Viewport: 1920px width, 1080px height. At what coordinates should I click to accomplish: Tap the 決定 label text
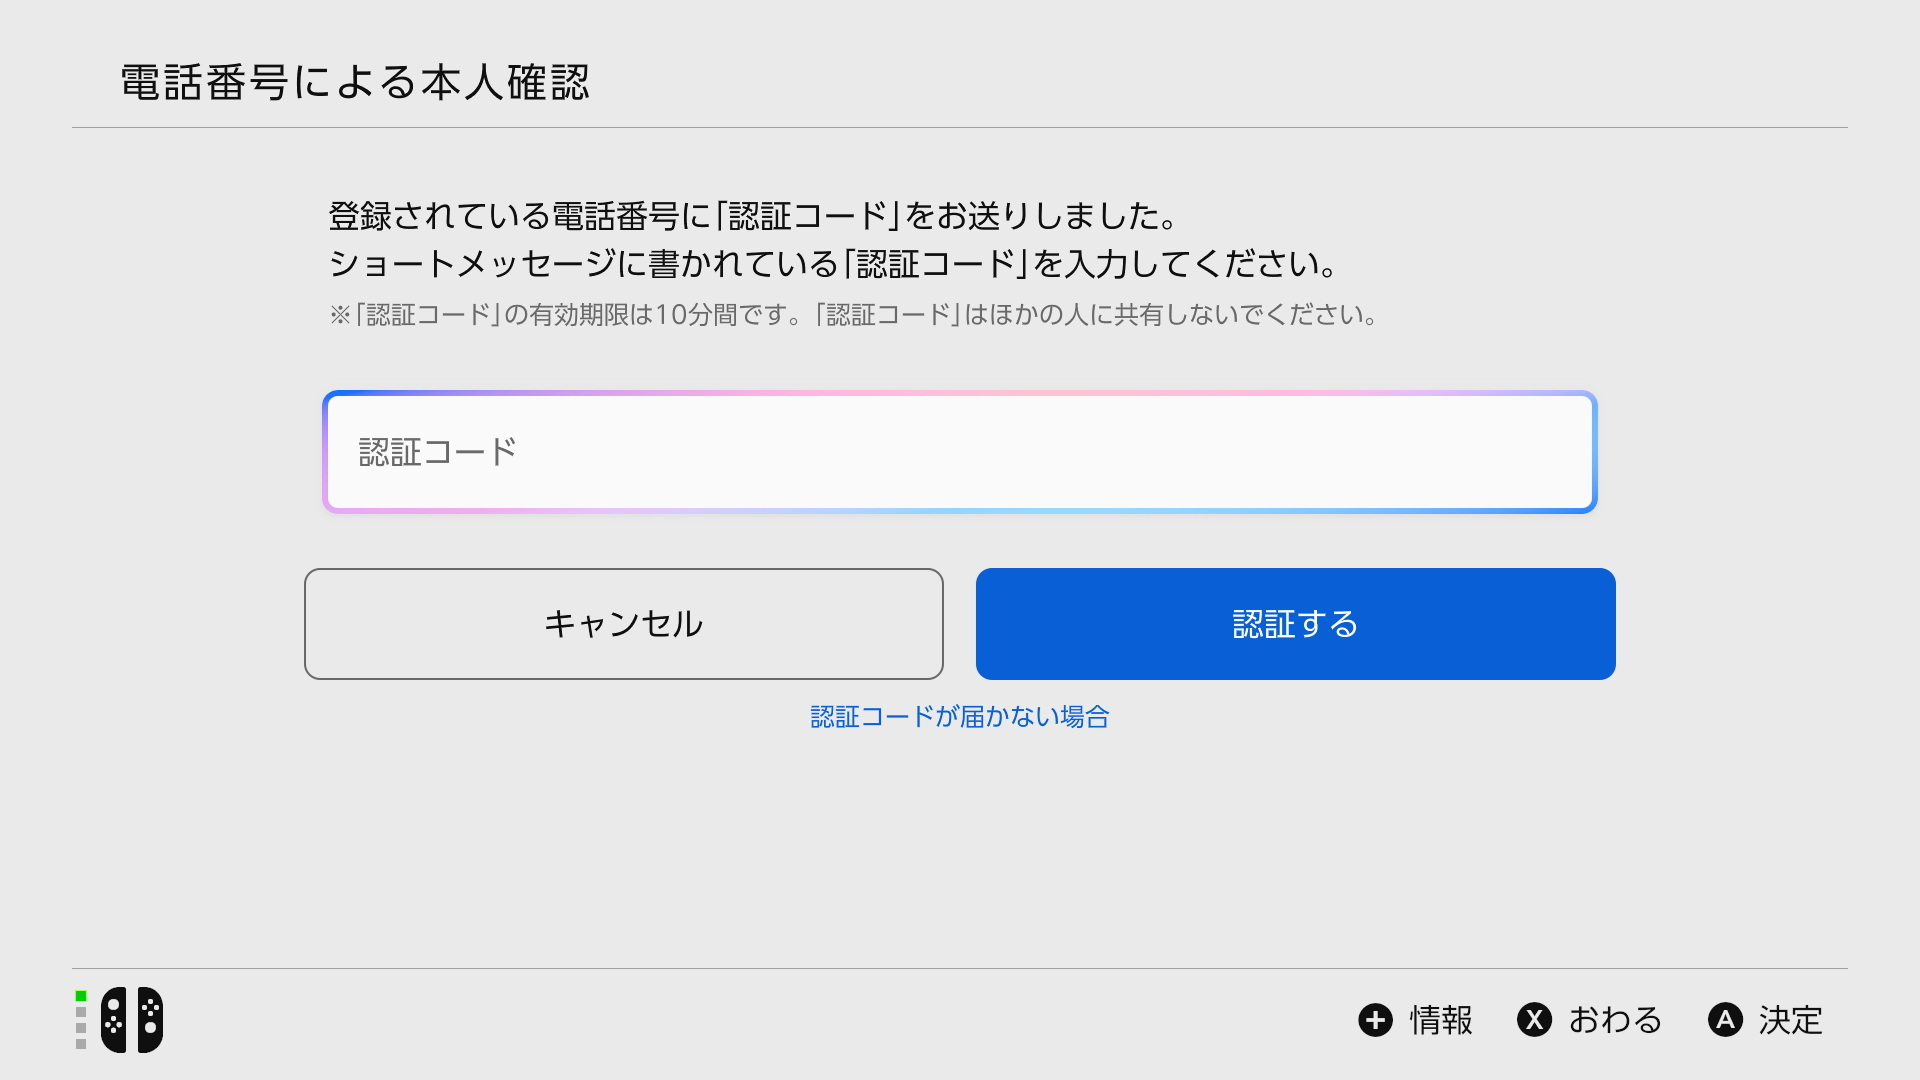tap(1791, 1021)
